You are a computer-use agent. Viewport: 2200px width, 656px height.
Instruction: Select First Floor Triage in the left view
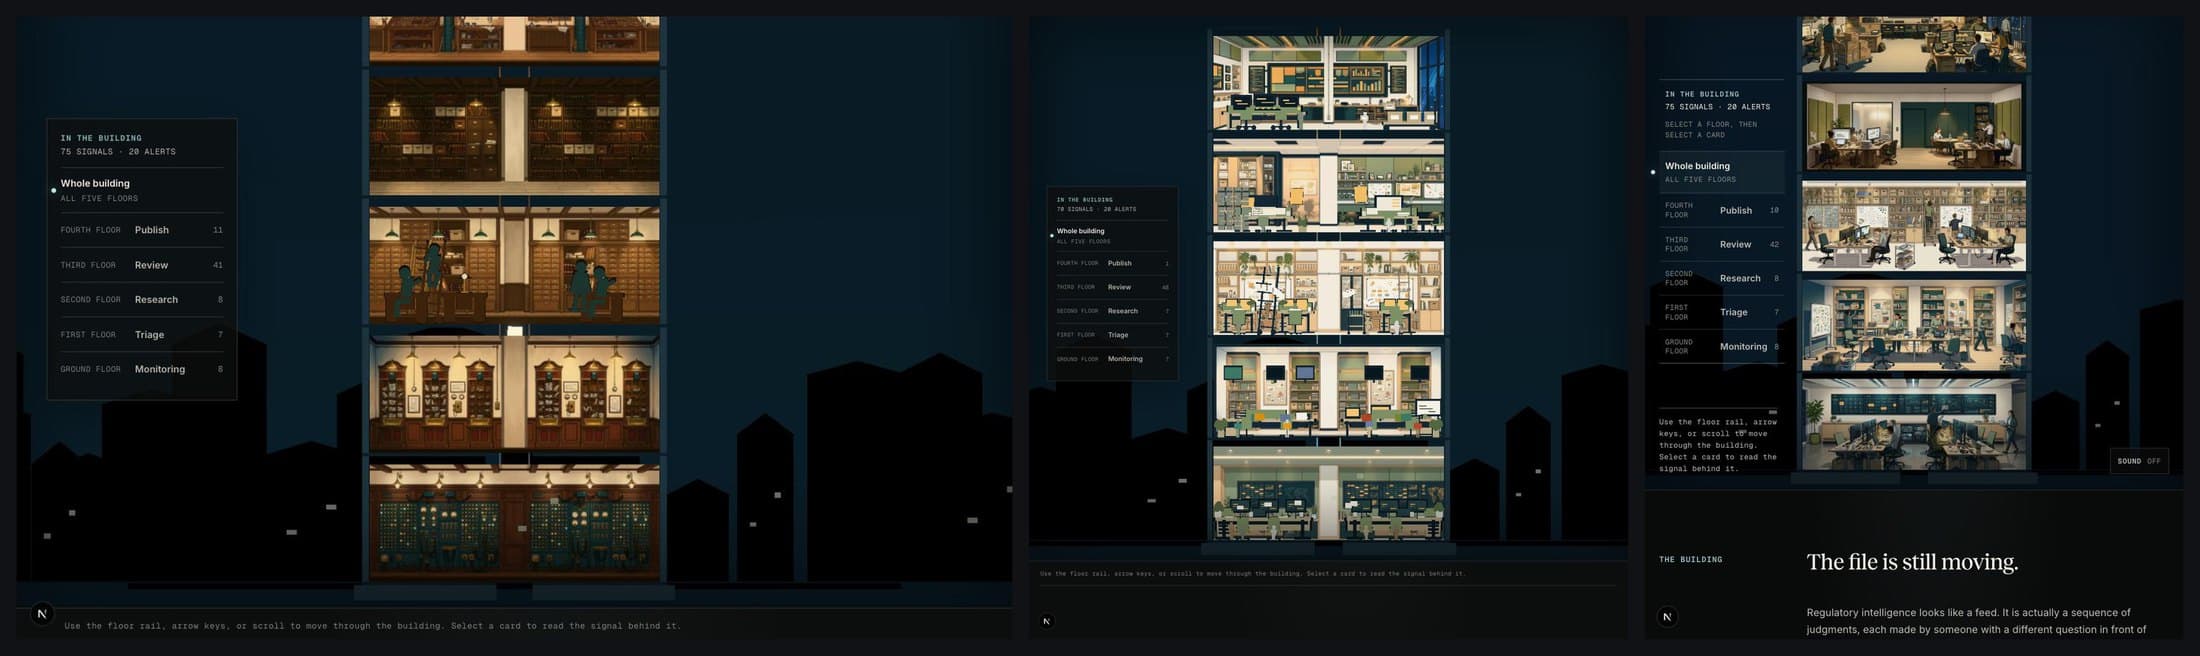click(x=140, y=335)
